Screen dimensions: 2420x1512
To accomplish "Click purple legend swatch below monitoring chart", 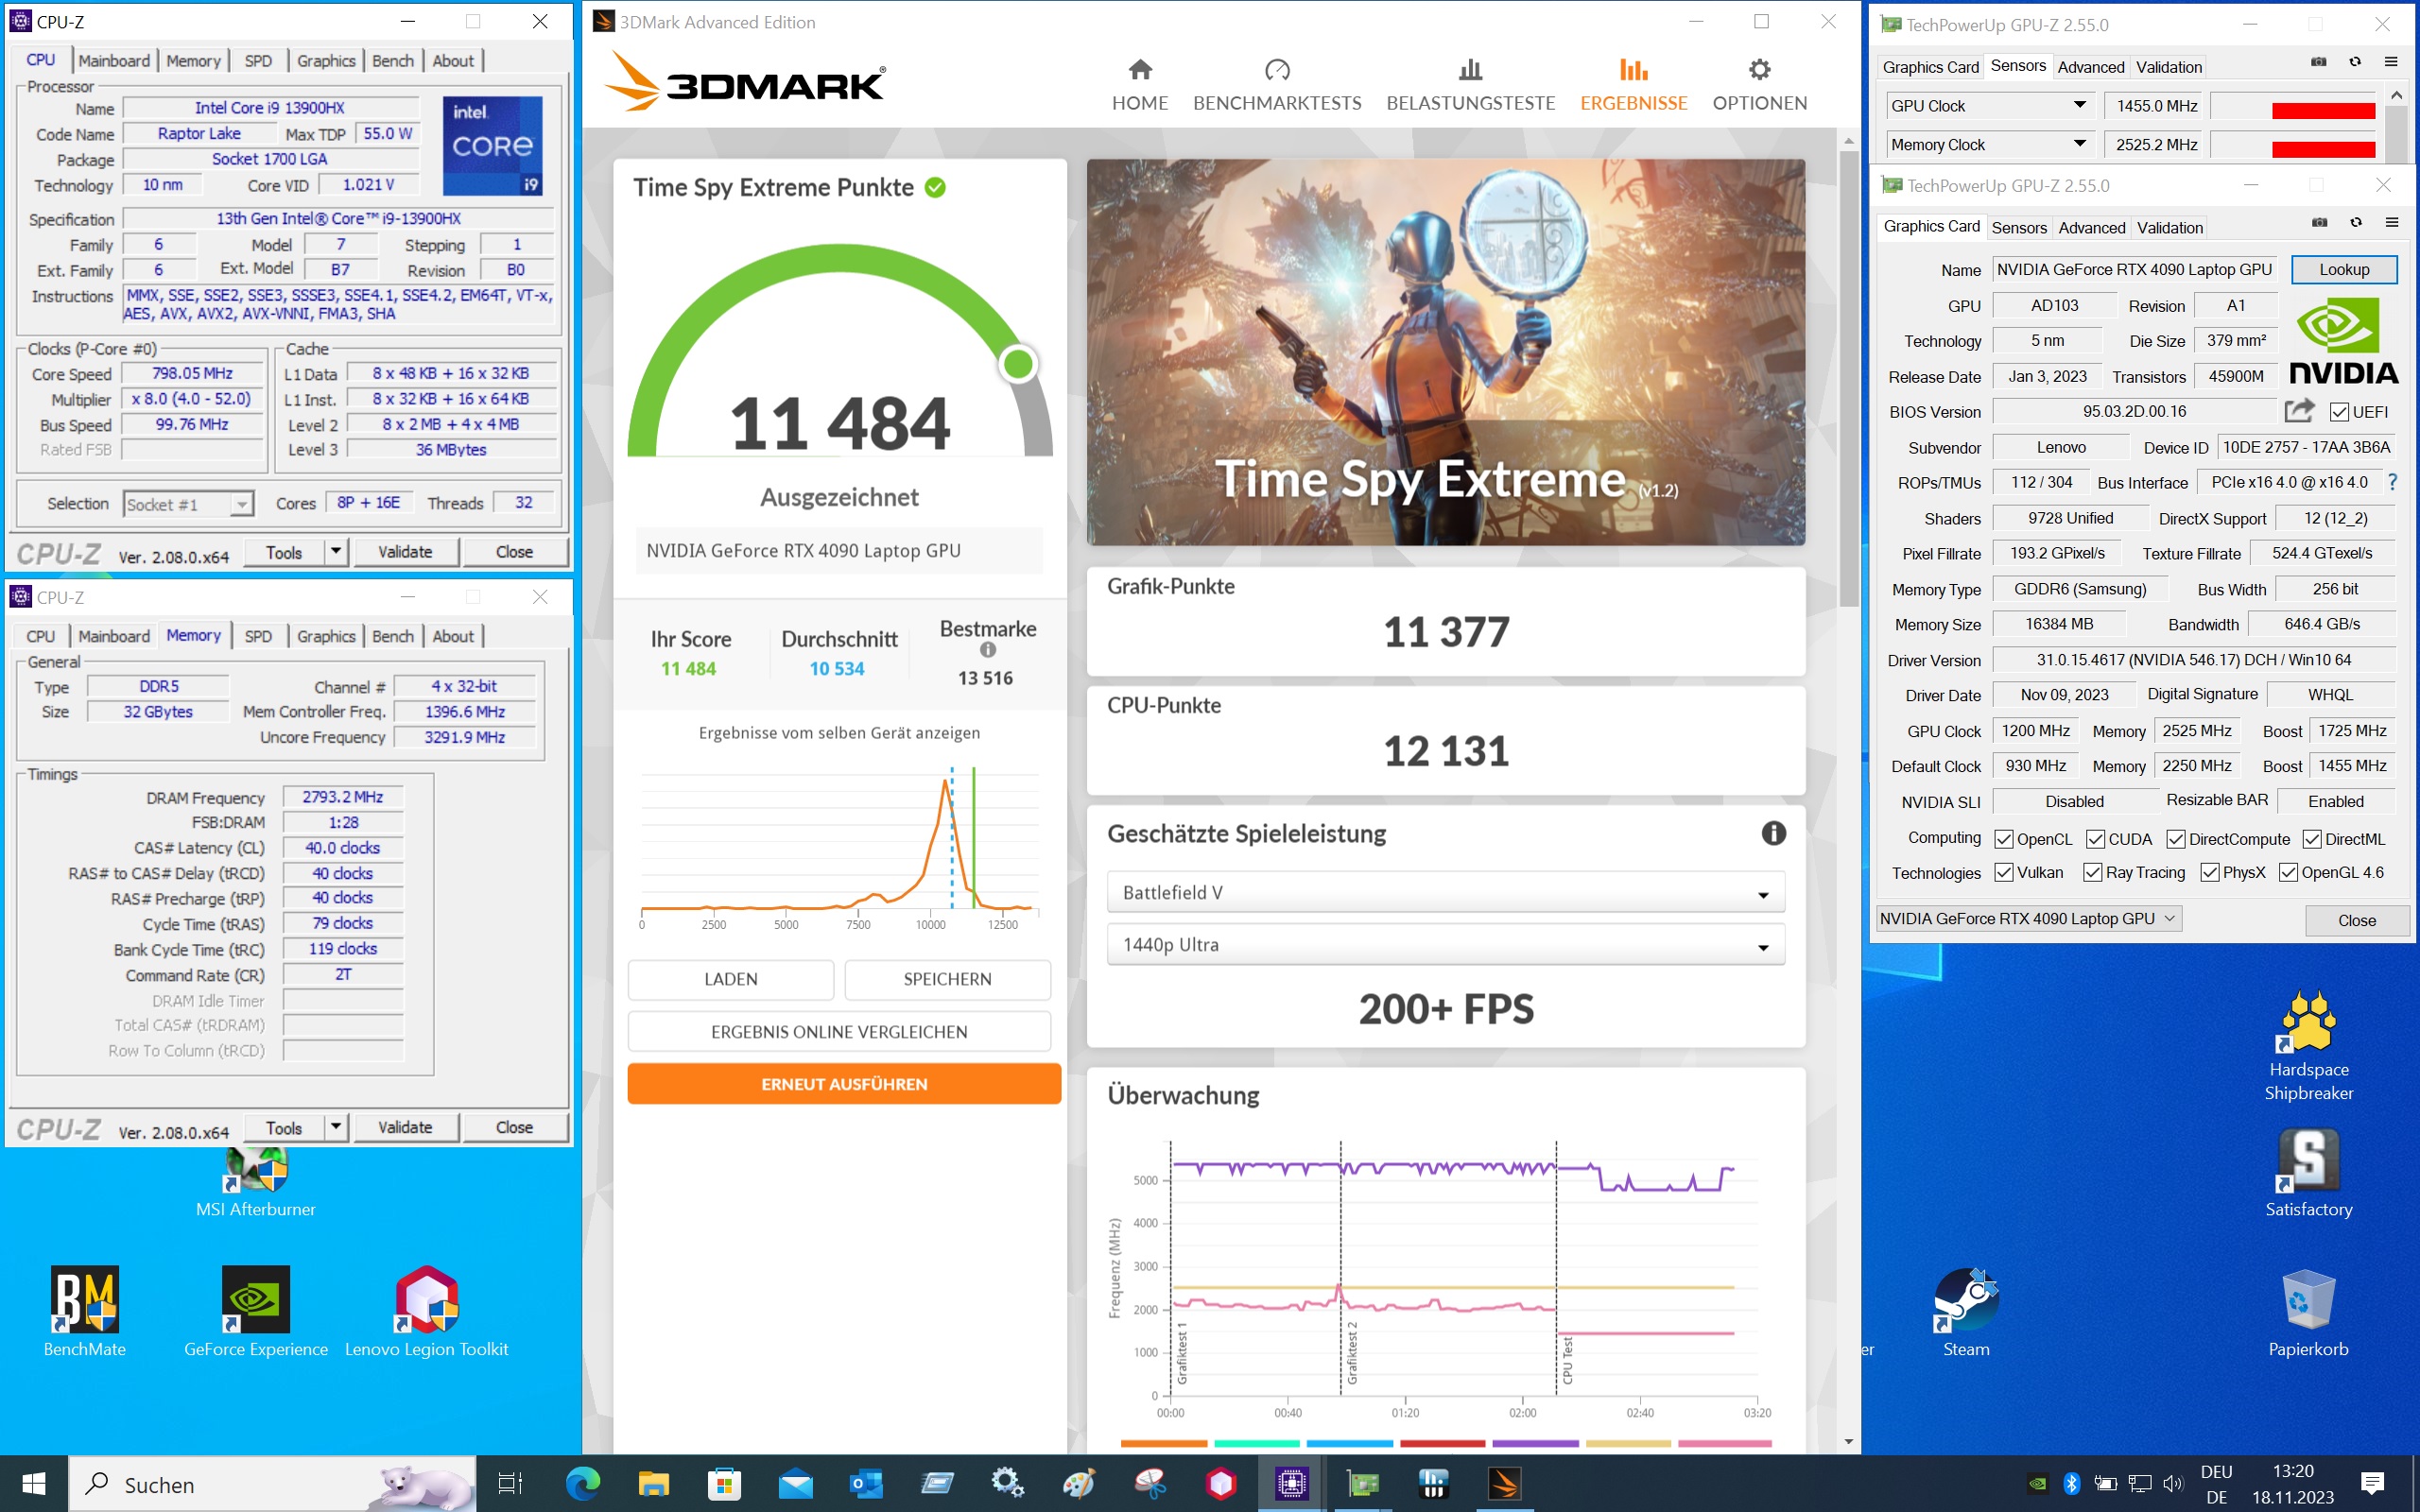I will pyautogui.click(x=1535, y=1443).
